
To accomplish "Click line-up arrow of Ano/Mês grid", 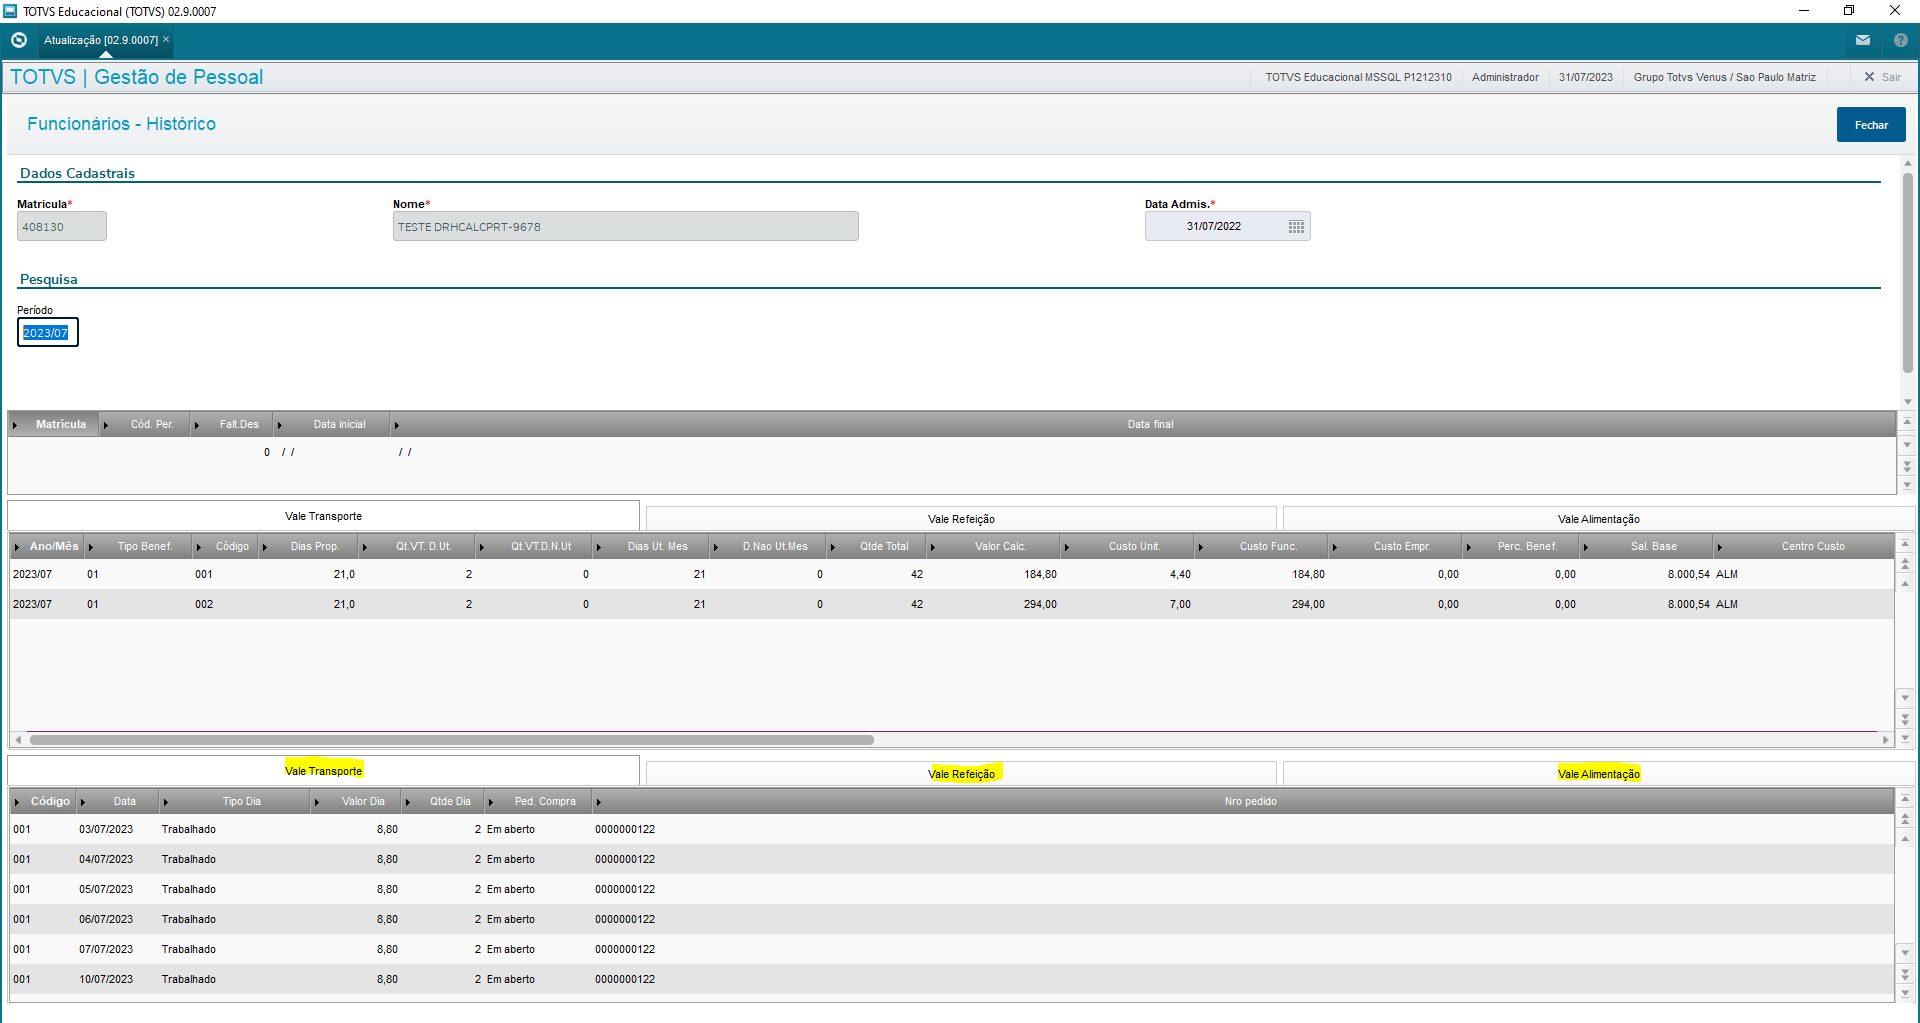I will 1906,583.
